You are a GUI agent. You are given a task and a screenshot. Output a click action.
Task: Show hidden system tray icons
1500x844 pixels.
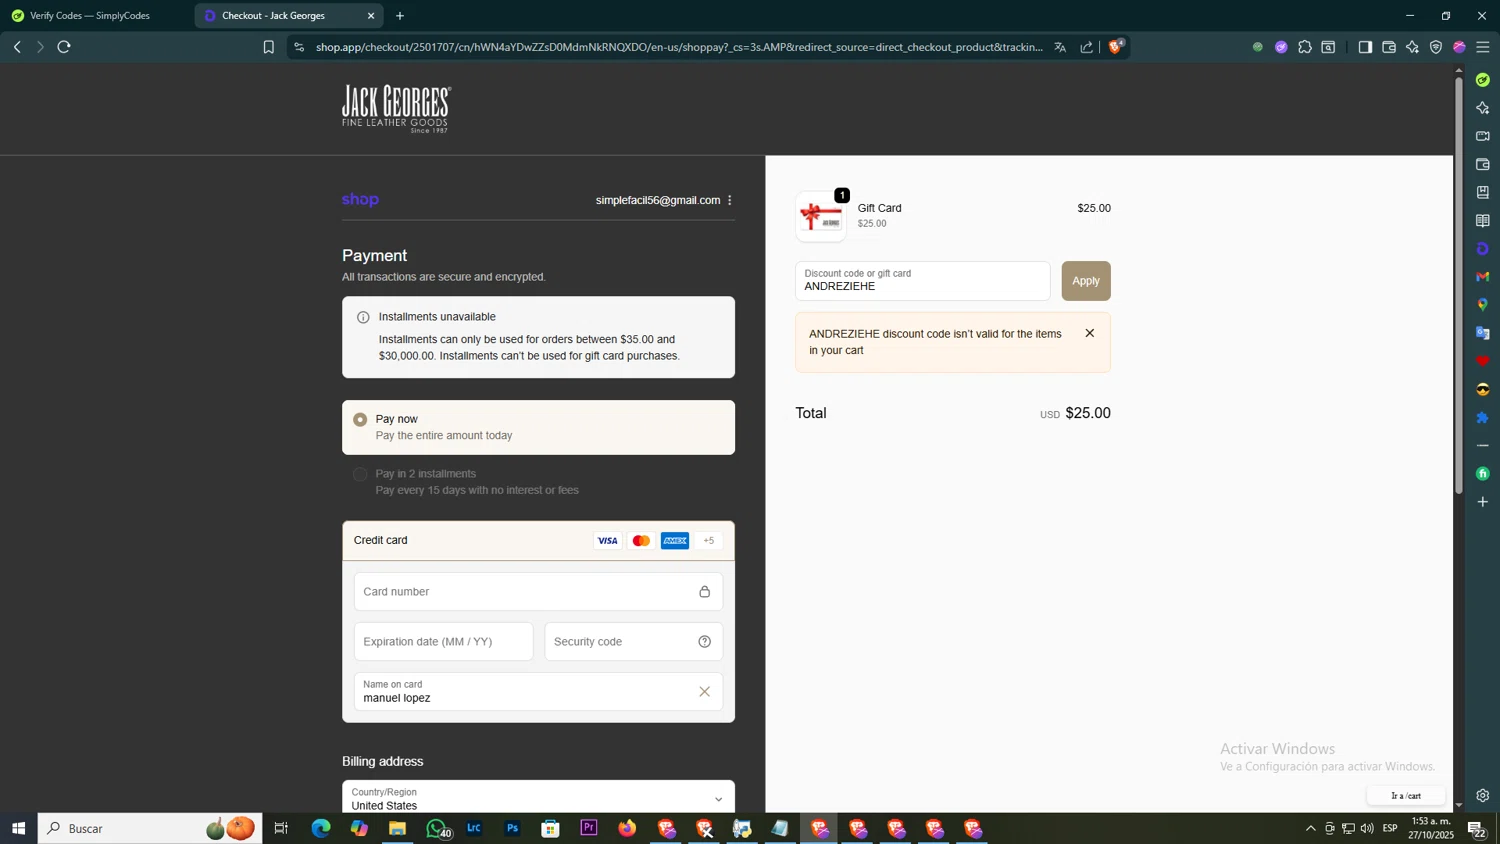click(x=1310, y=828)
